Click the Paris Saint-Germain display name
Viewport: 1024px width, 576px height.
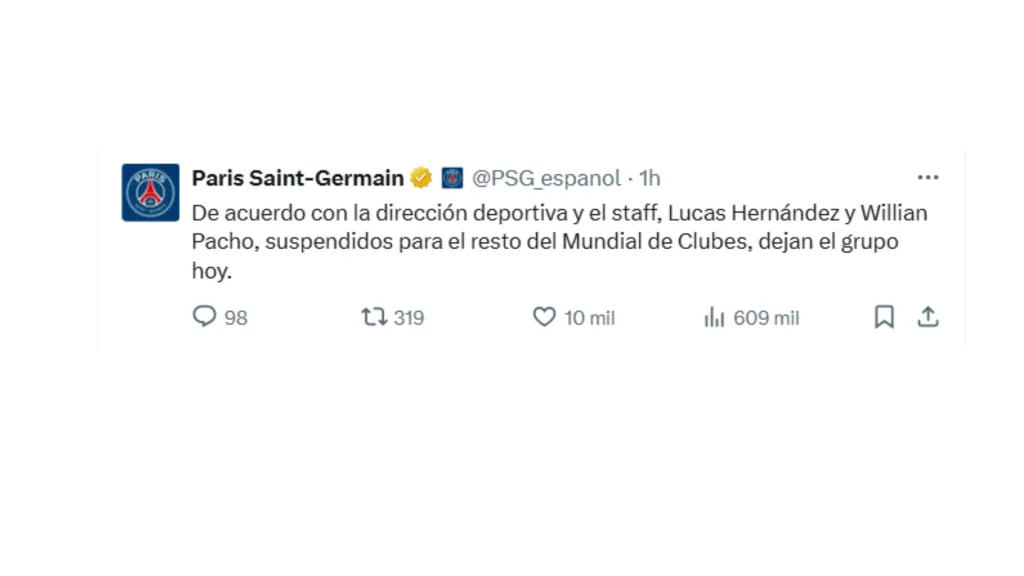297,179
